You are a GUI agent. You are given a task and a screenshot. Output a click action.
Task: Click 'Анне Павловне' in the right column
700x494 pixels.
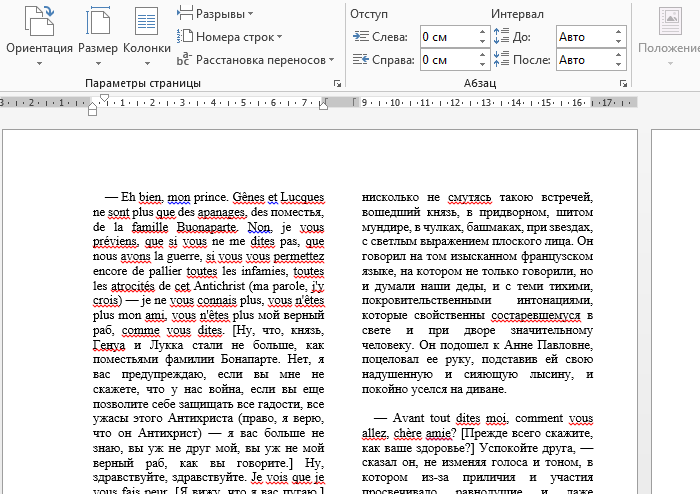pos(547,345)
